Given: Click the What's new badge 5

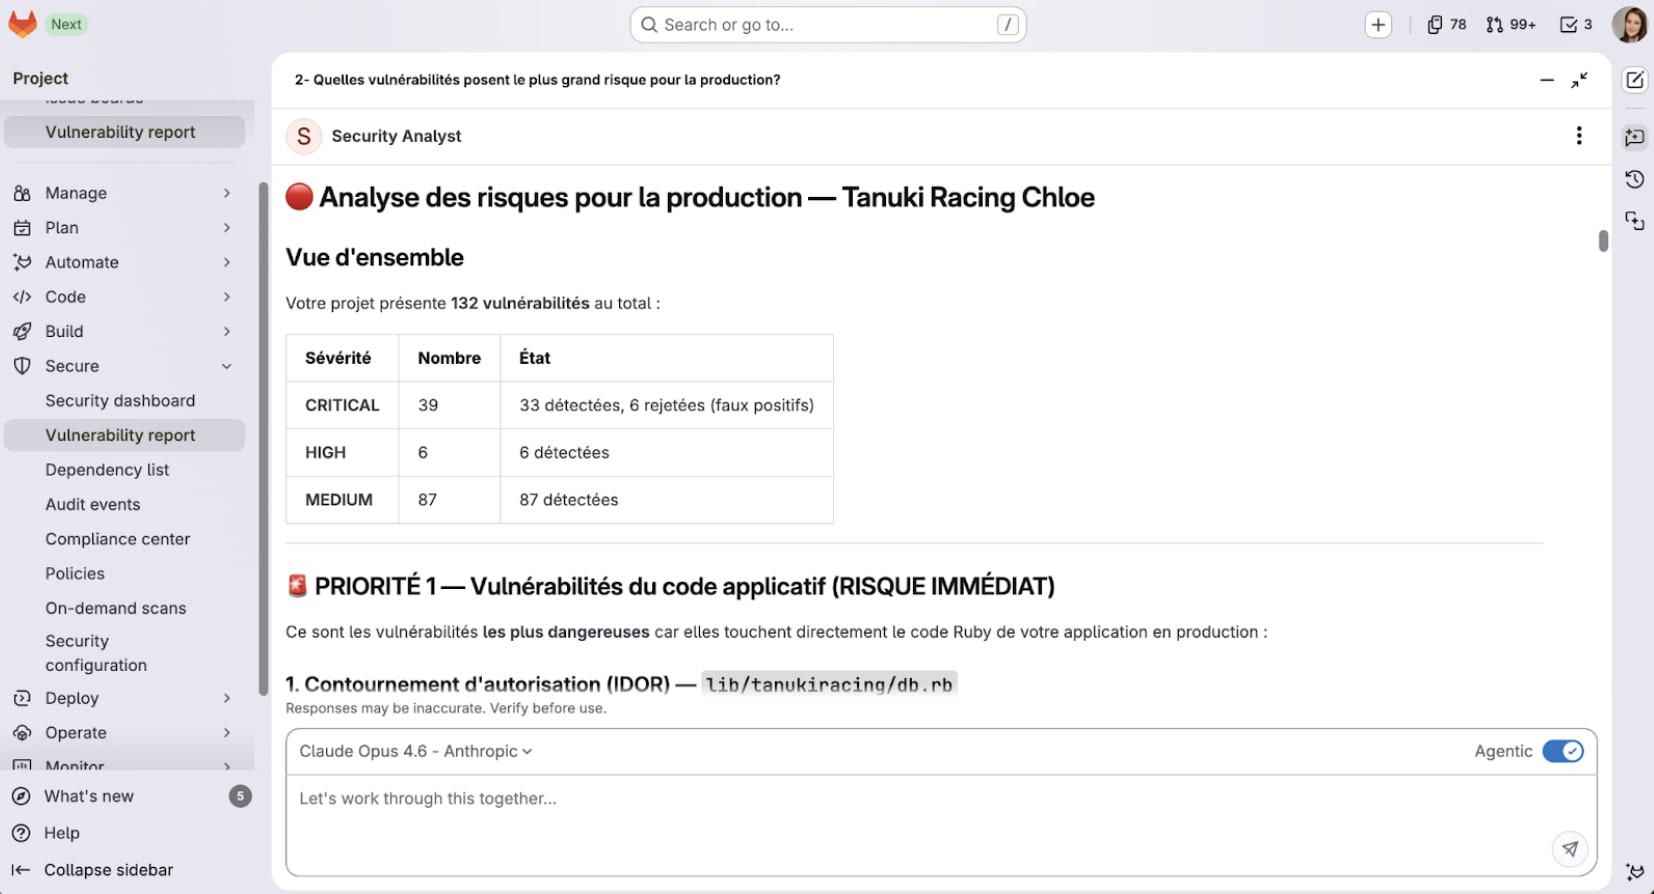Looking at the screenshot, I should [x=240, y=796].
